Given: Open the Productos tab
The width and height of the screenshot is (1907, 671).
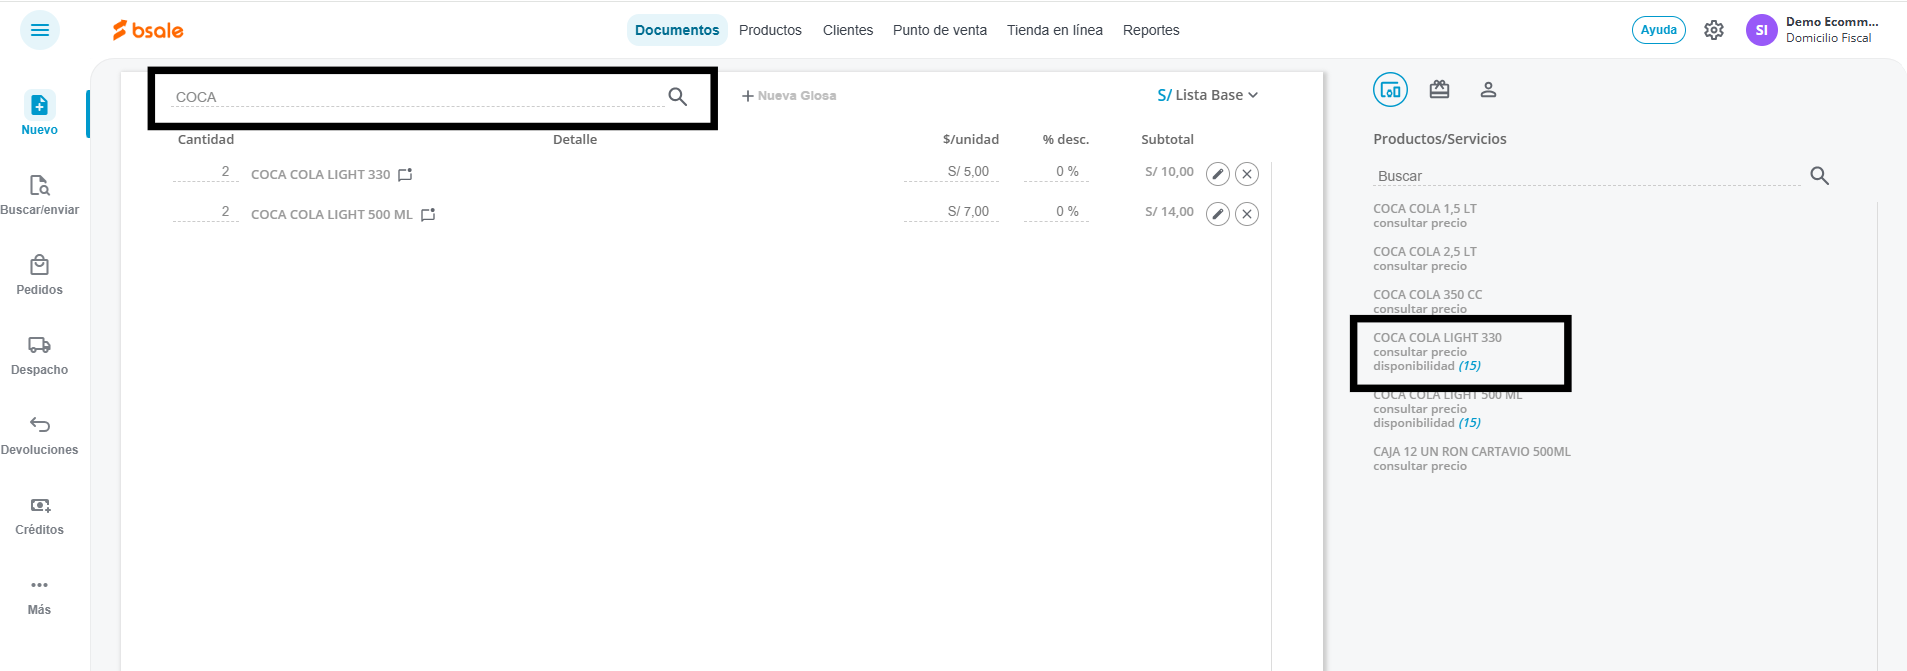Looking at the screenshot, I should [x=770, y=30].
